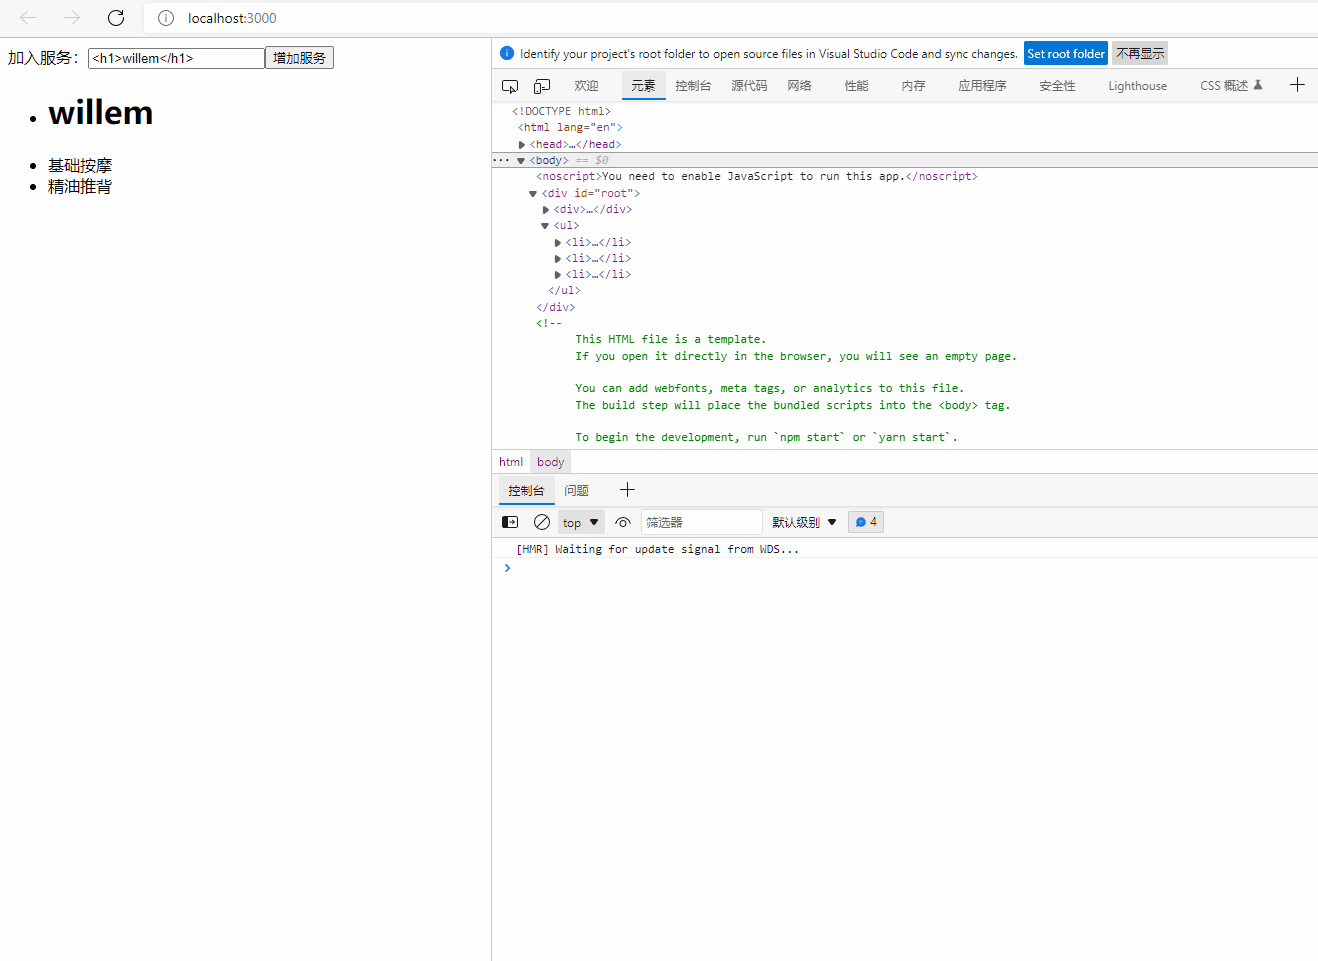
Task: Activate the inspect element picker tool
Action: click(510, 86)
